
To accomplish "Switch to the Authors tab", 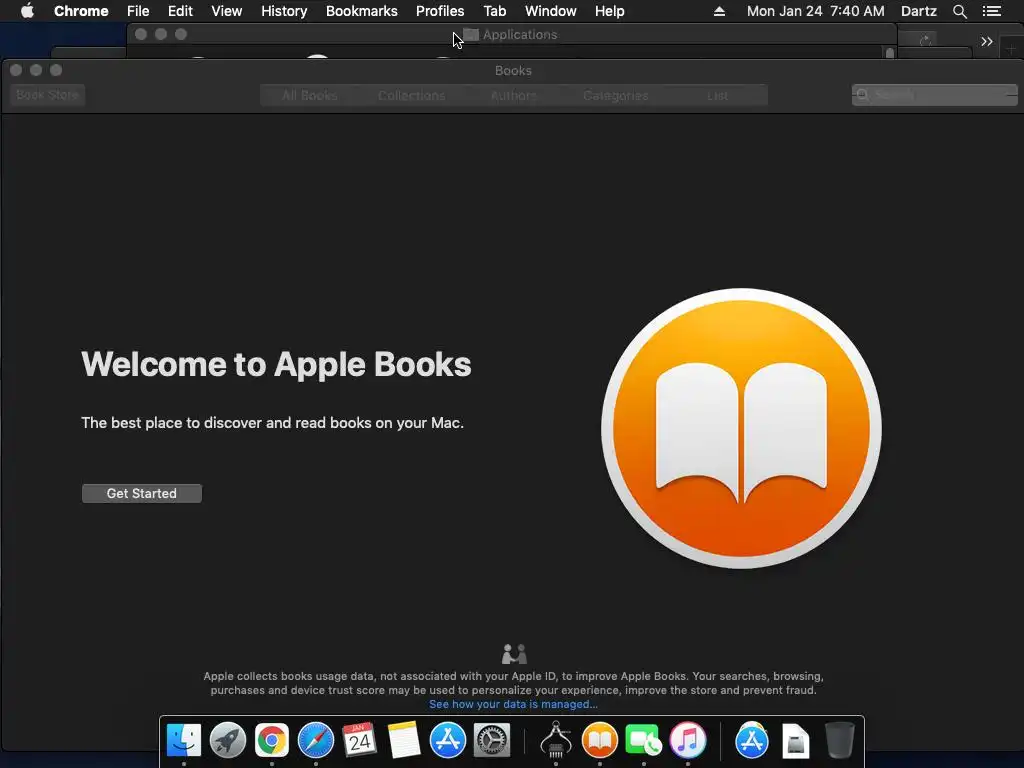I will tap(513, 95).
